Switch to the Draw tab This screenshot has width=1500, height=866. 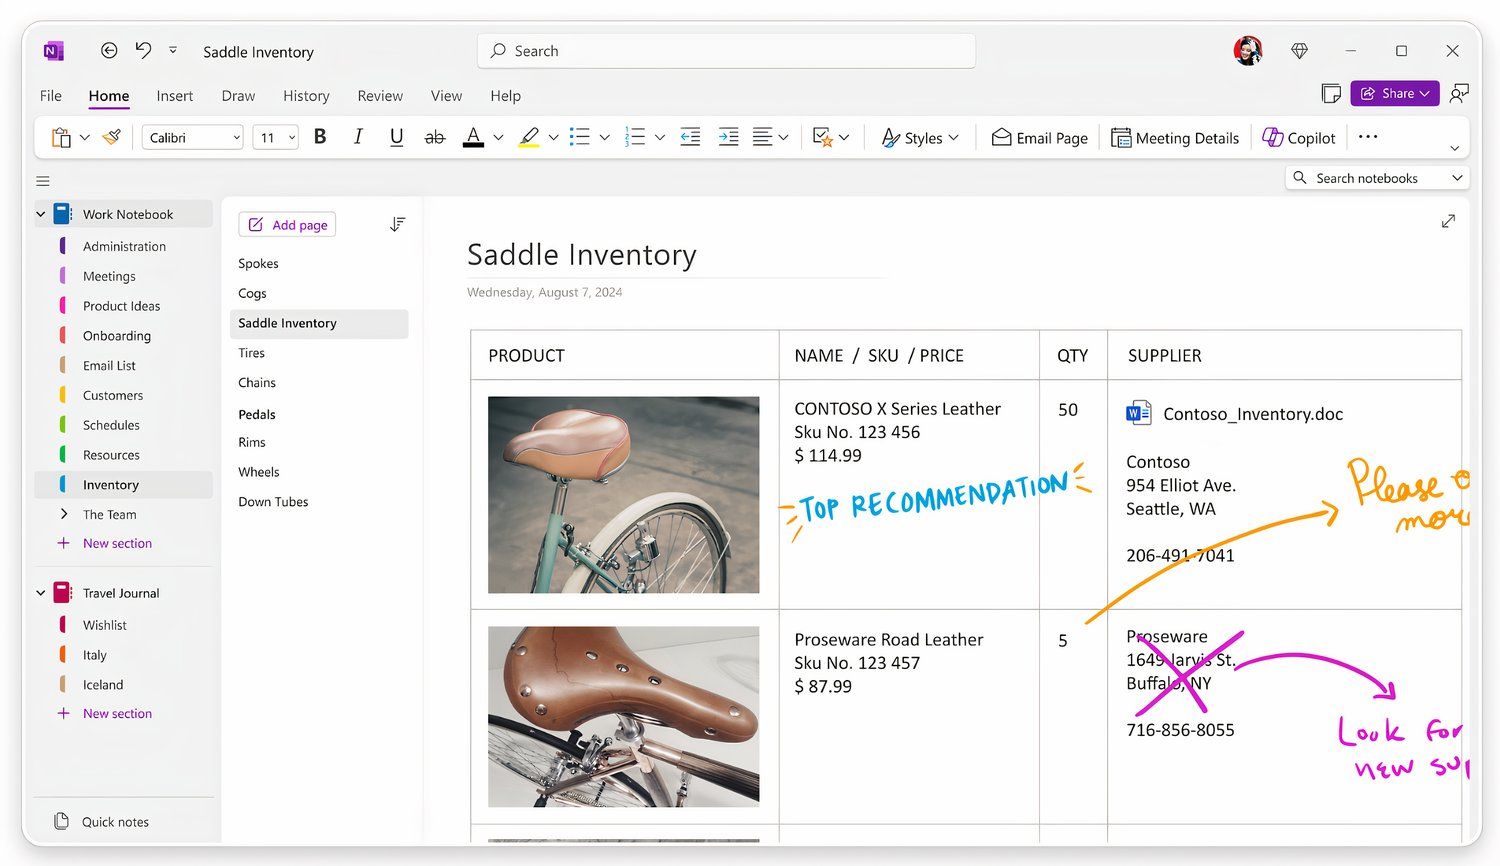tap(238, 96)
